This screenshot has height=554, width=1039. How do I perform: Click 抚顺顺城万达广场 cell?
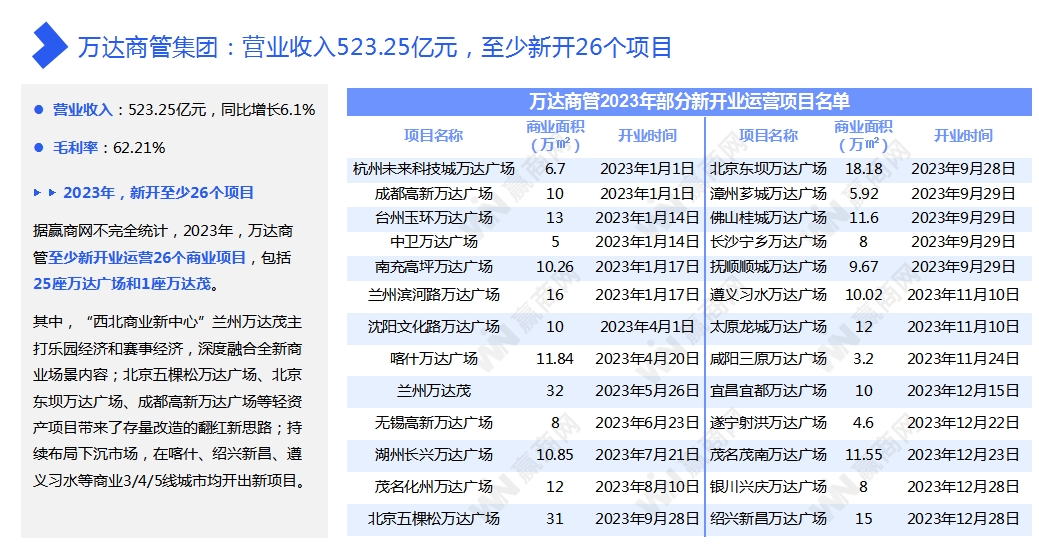[769, 266]
